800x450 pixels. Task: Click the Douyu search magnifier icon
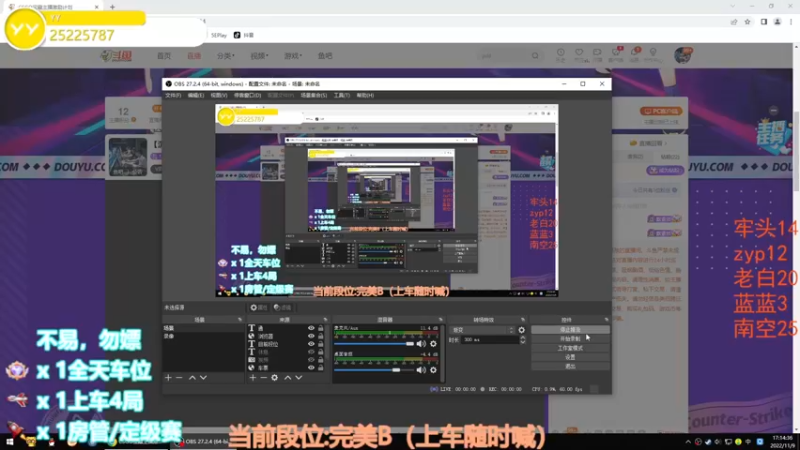pyautogui.click(x=535, y=56)
